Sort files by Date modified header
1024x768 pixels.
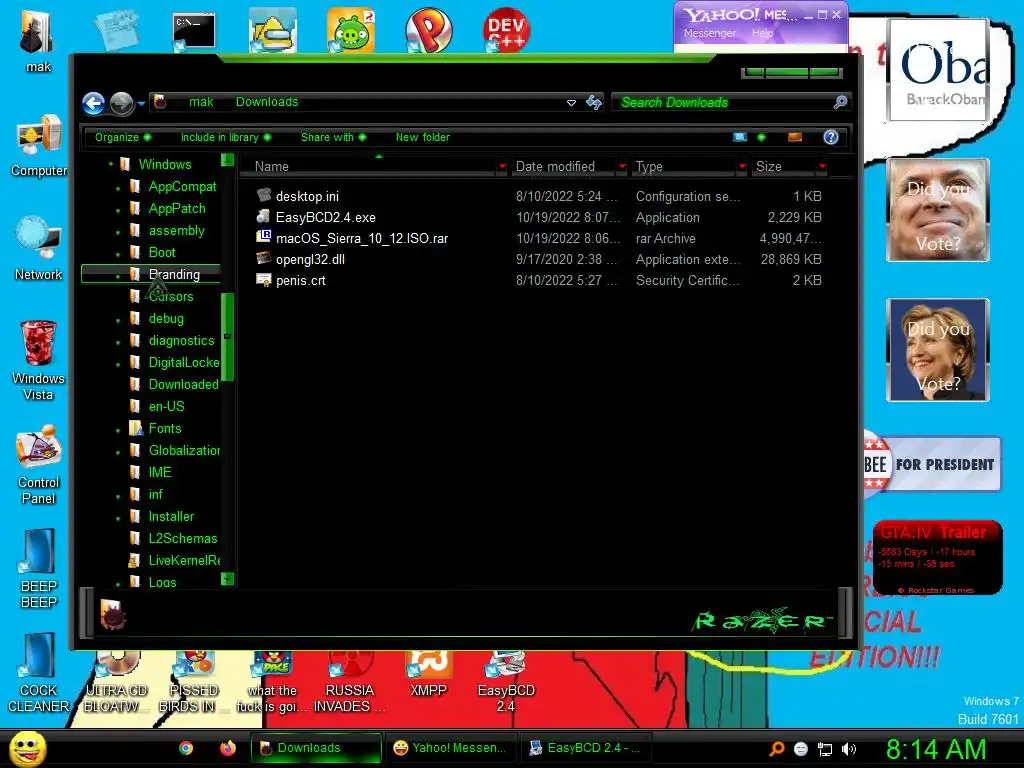pos(564,167)
